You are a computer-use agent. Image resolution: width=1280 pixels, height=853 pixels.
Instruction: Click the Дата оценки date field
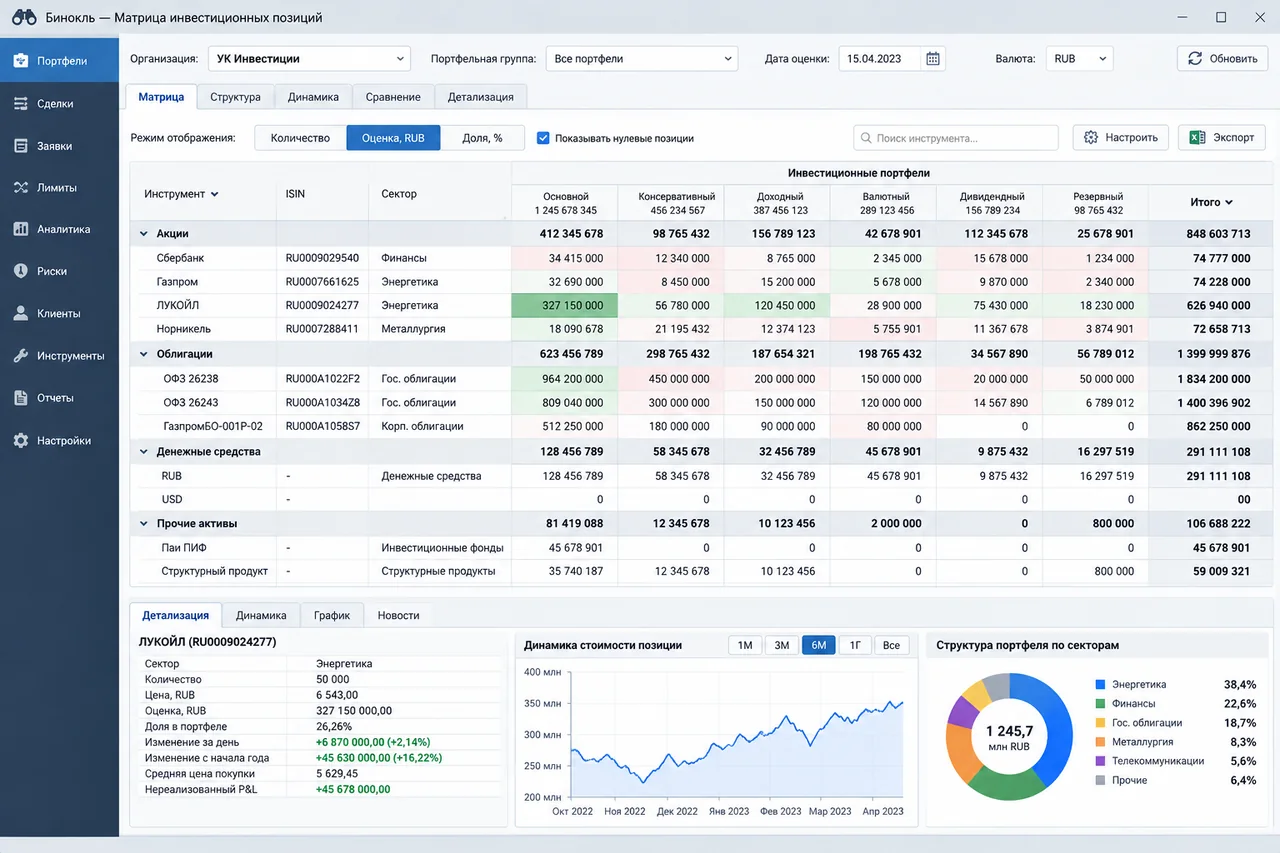point(892,59)
